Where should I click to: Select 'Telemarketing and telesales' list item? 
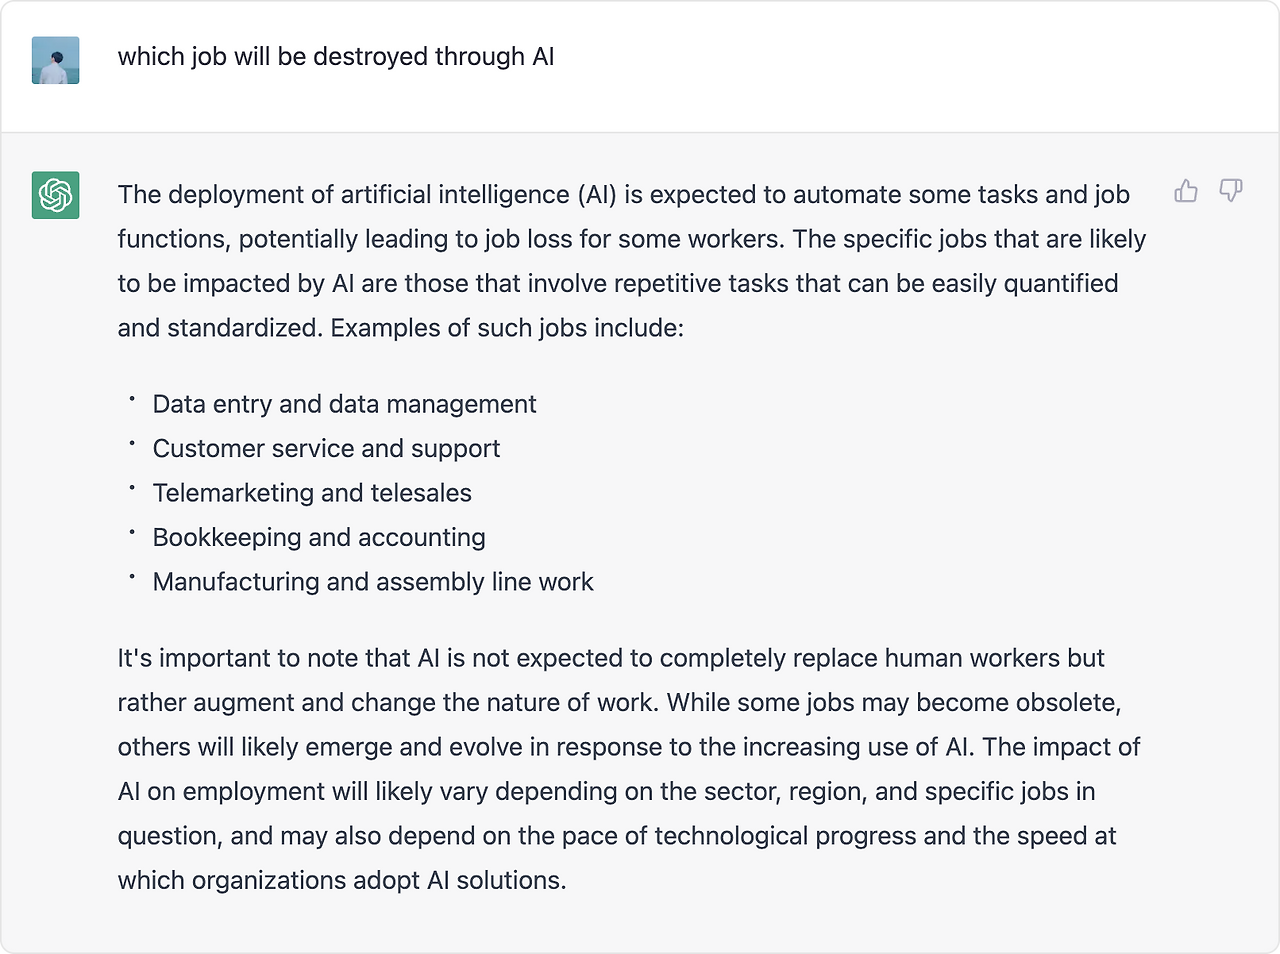click(x=312, y=493)
